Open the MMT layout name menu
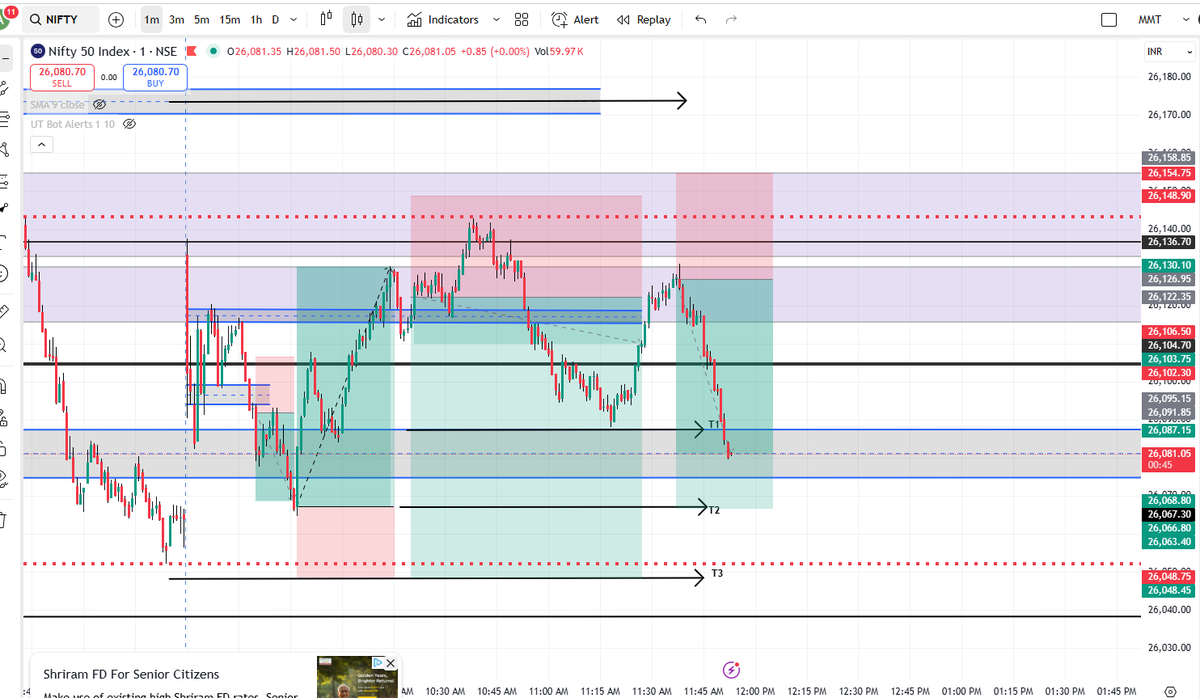 click(x=1150, y=19)
